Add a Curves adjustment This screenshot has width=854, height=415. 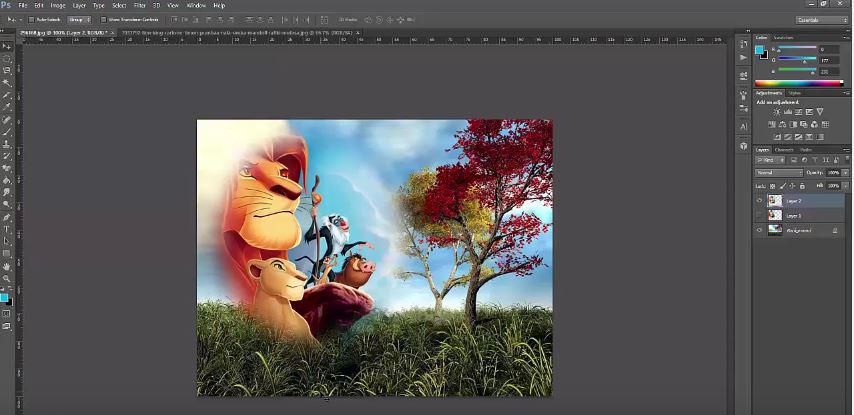click(x=798, y=112)
